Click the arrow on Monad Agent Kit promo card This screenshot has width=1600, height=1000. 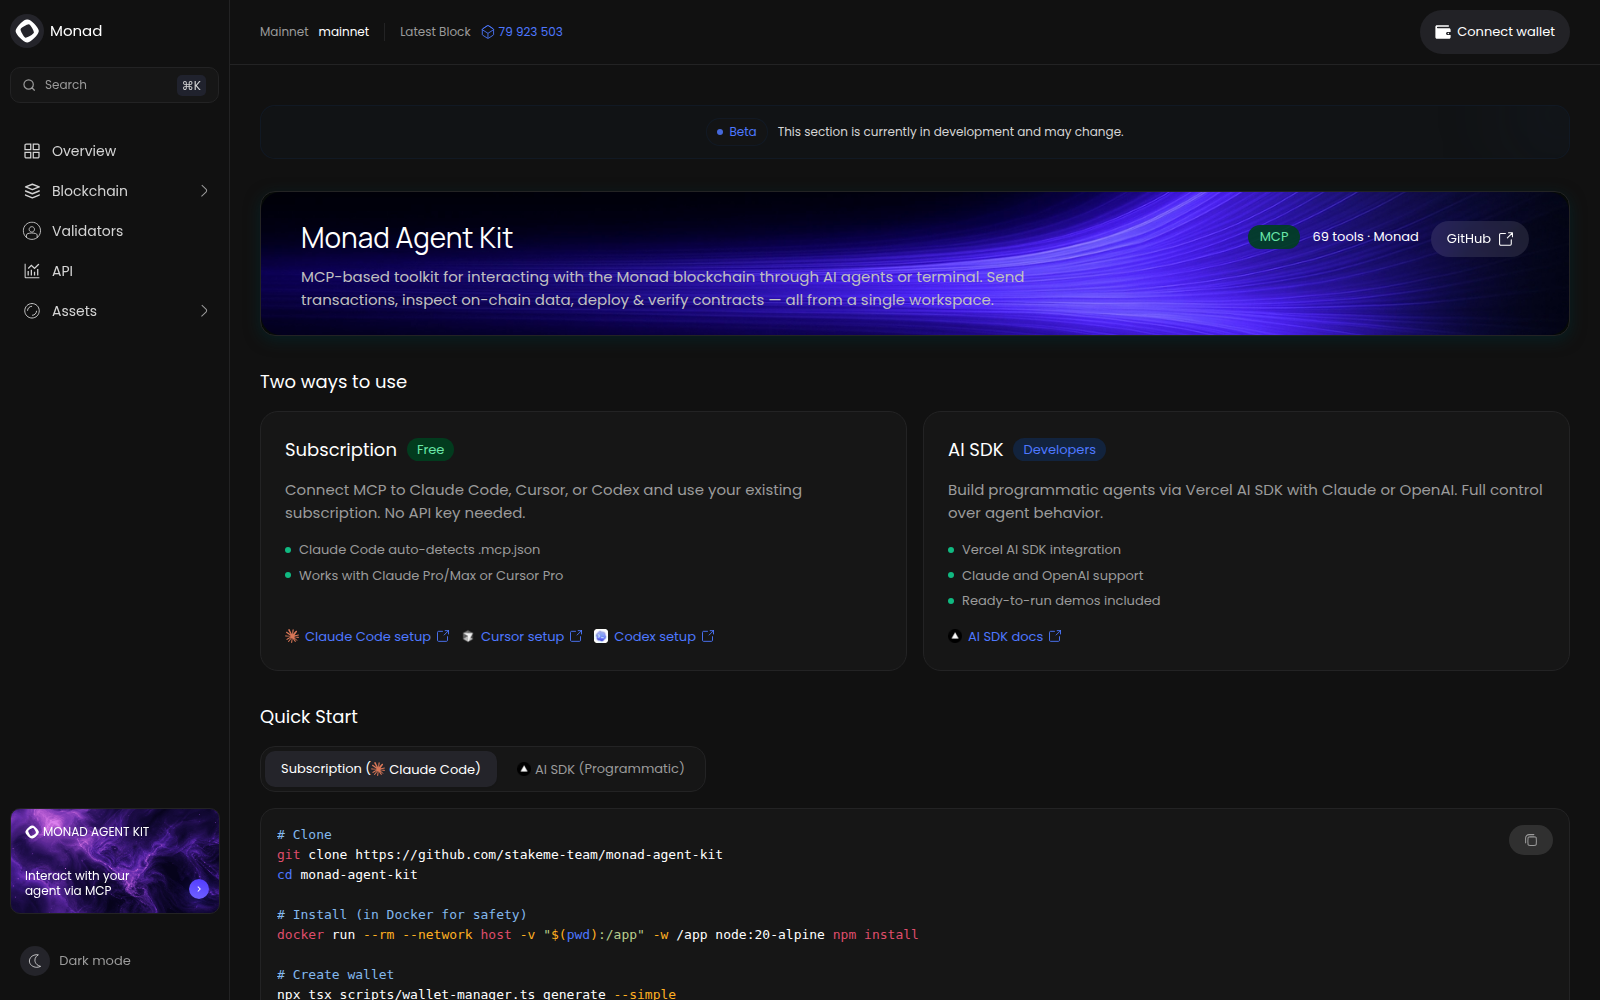click(199, 889)
